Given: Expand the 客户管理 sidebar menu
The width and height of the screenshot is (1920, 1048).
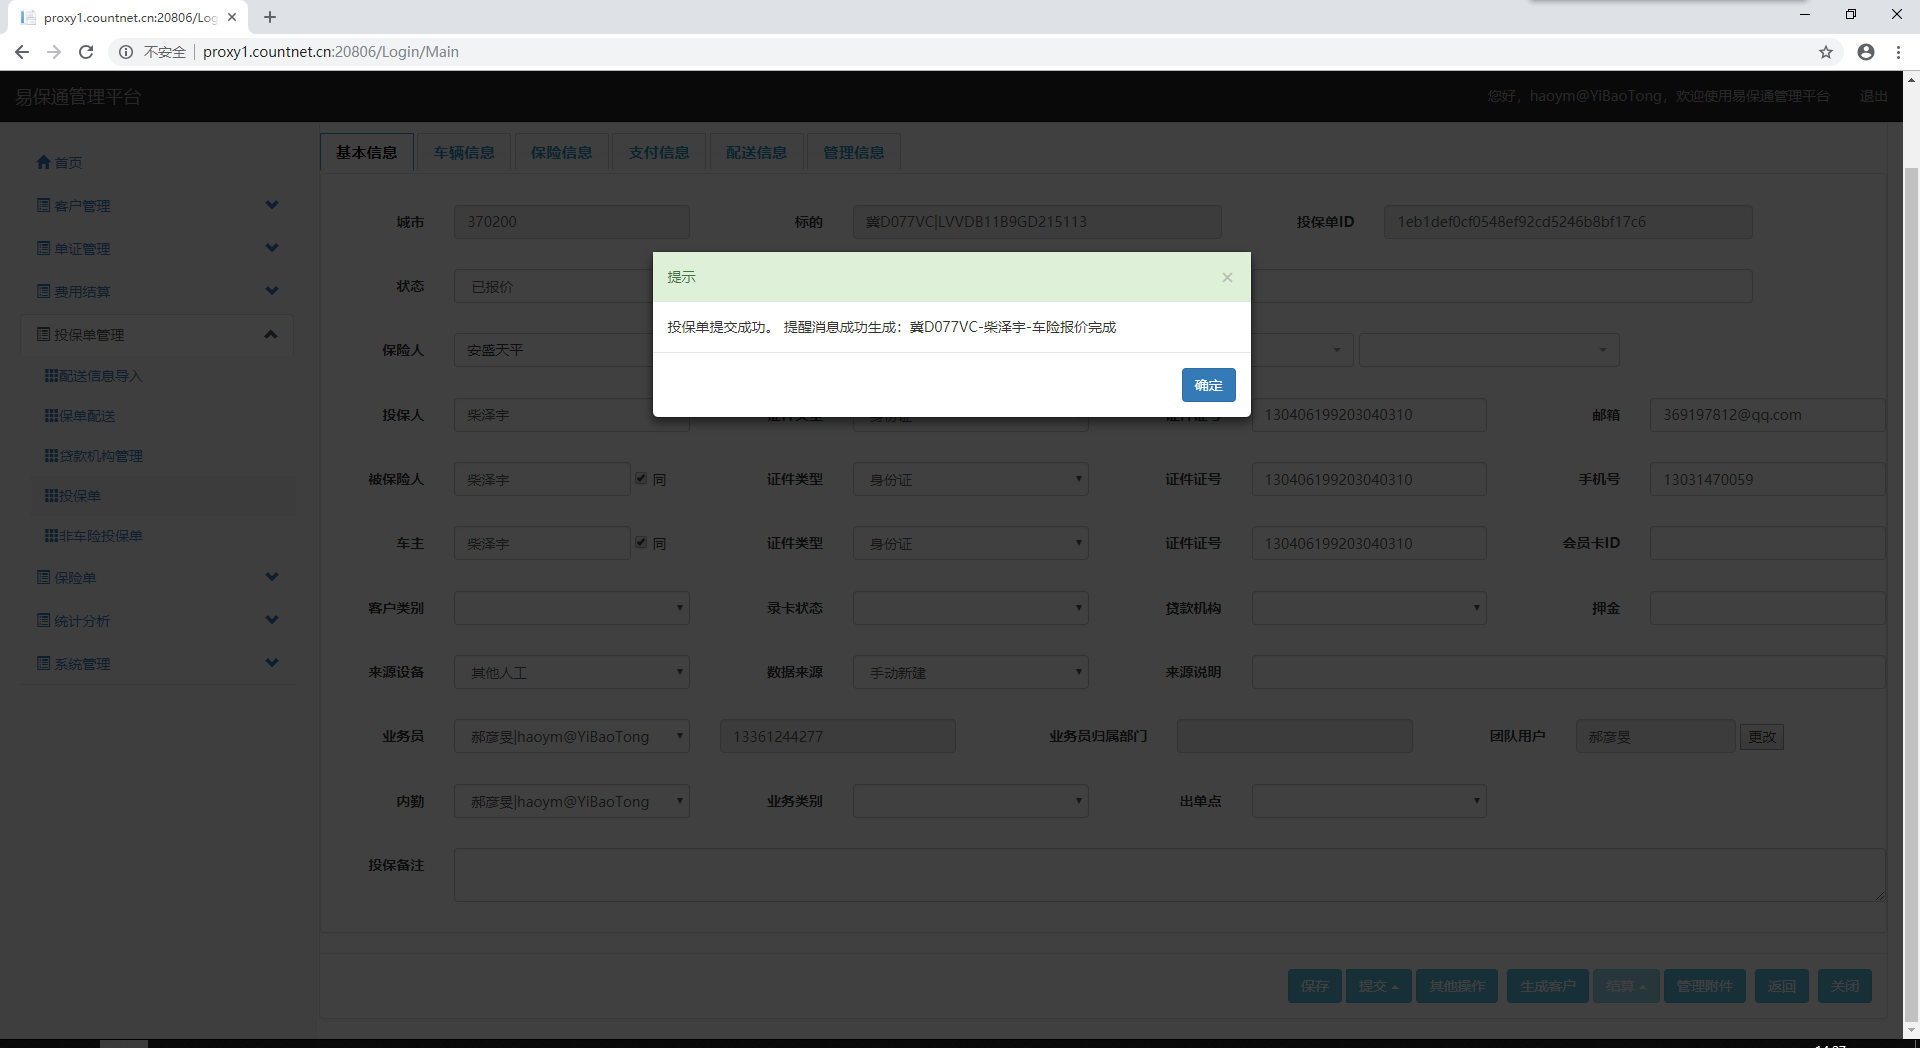Looking at the screenshot, I should coord(158,205).
